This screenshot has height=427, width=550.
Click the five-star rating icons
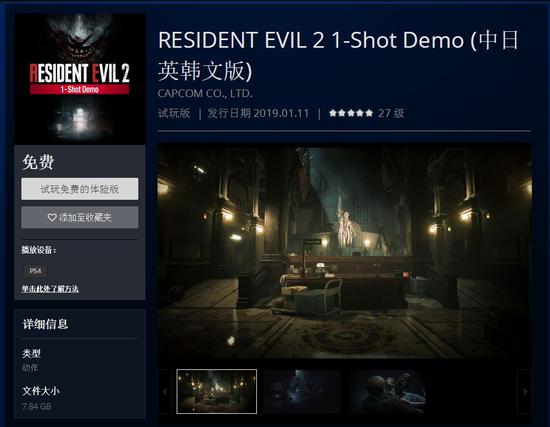pyautogui.click(x=351, y=113)
